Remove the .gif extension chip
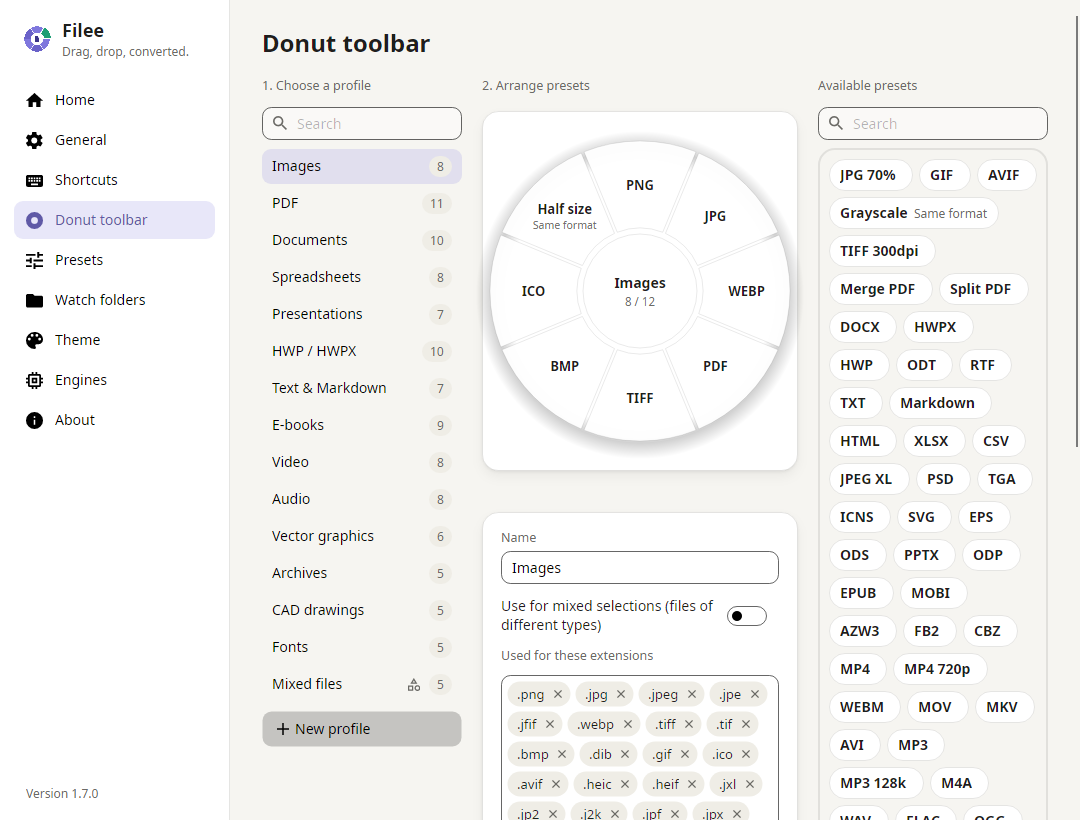1080x820 pixels. click(x=685, y=754)
